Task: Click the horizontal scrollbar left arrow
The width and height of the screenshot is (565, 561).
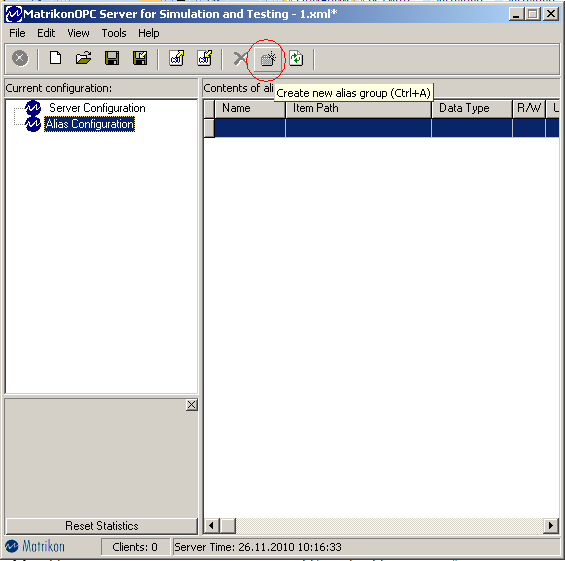Action: [212, 526]
